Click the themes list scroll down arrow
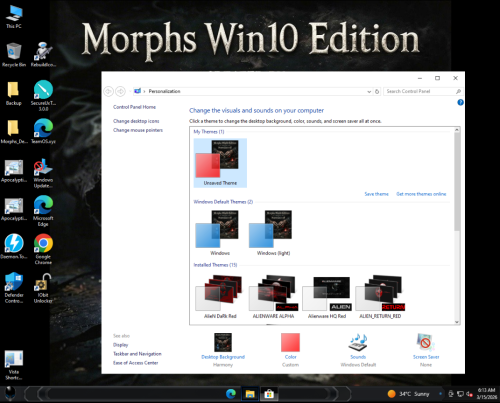The width and height of the screenshot is (500, 403). coord(457,322)
